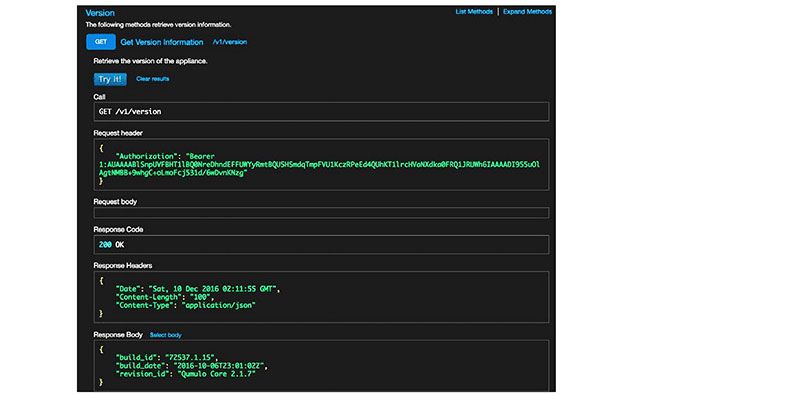Open List Methods link
This screenshot has width=800, height=395.
(x=474, y=12)
